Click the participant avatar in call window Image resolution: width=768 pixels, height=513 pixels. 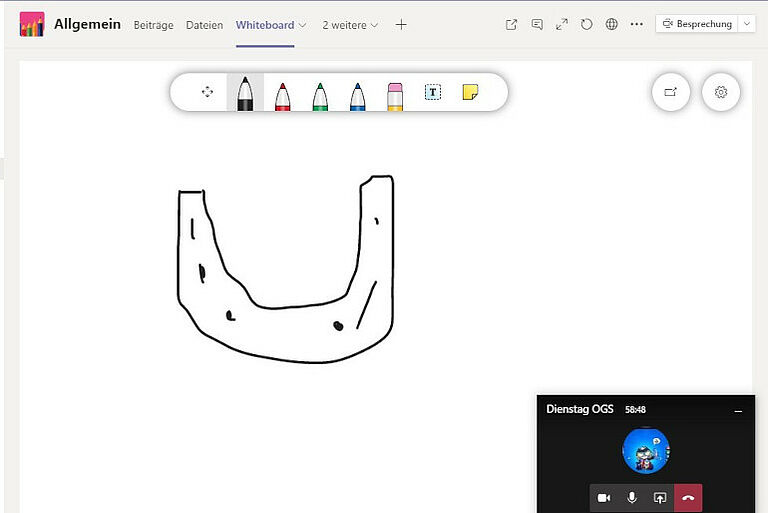click(646, 450)
